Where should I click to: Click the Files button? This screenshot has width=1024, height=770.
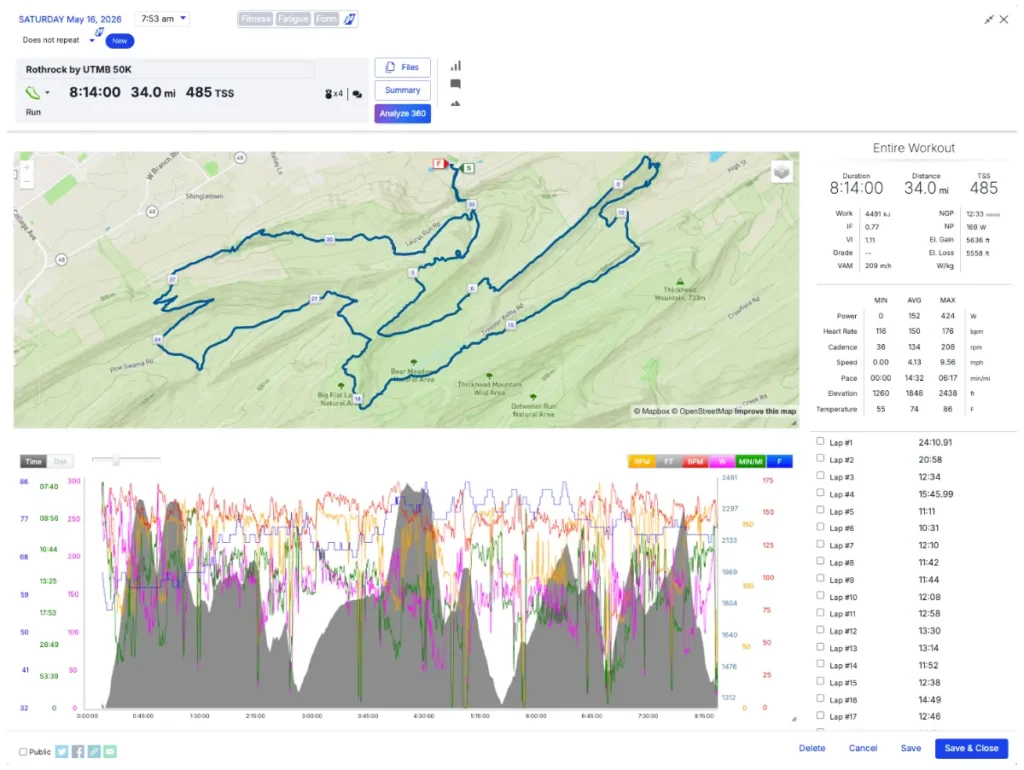pos(402,67)
